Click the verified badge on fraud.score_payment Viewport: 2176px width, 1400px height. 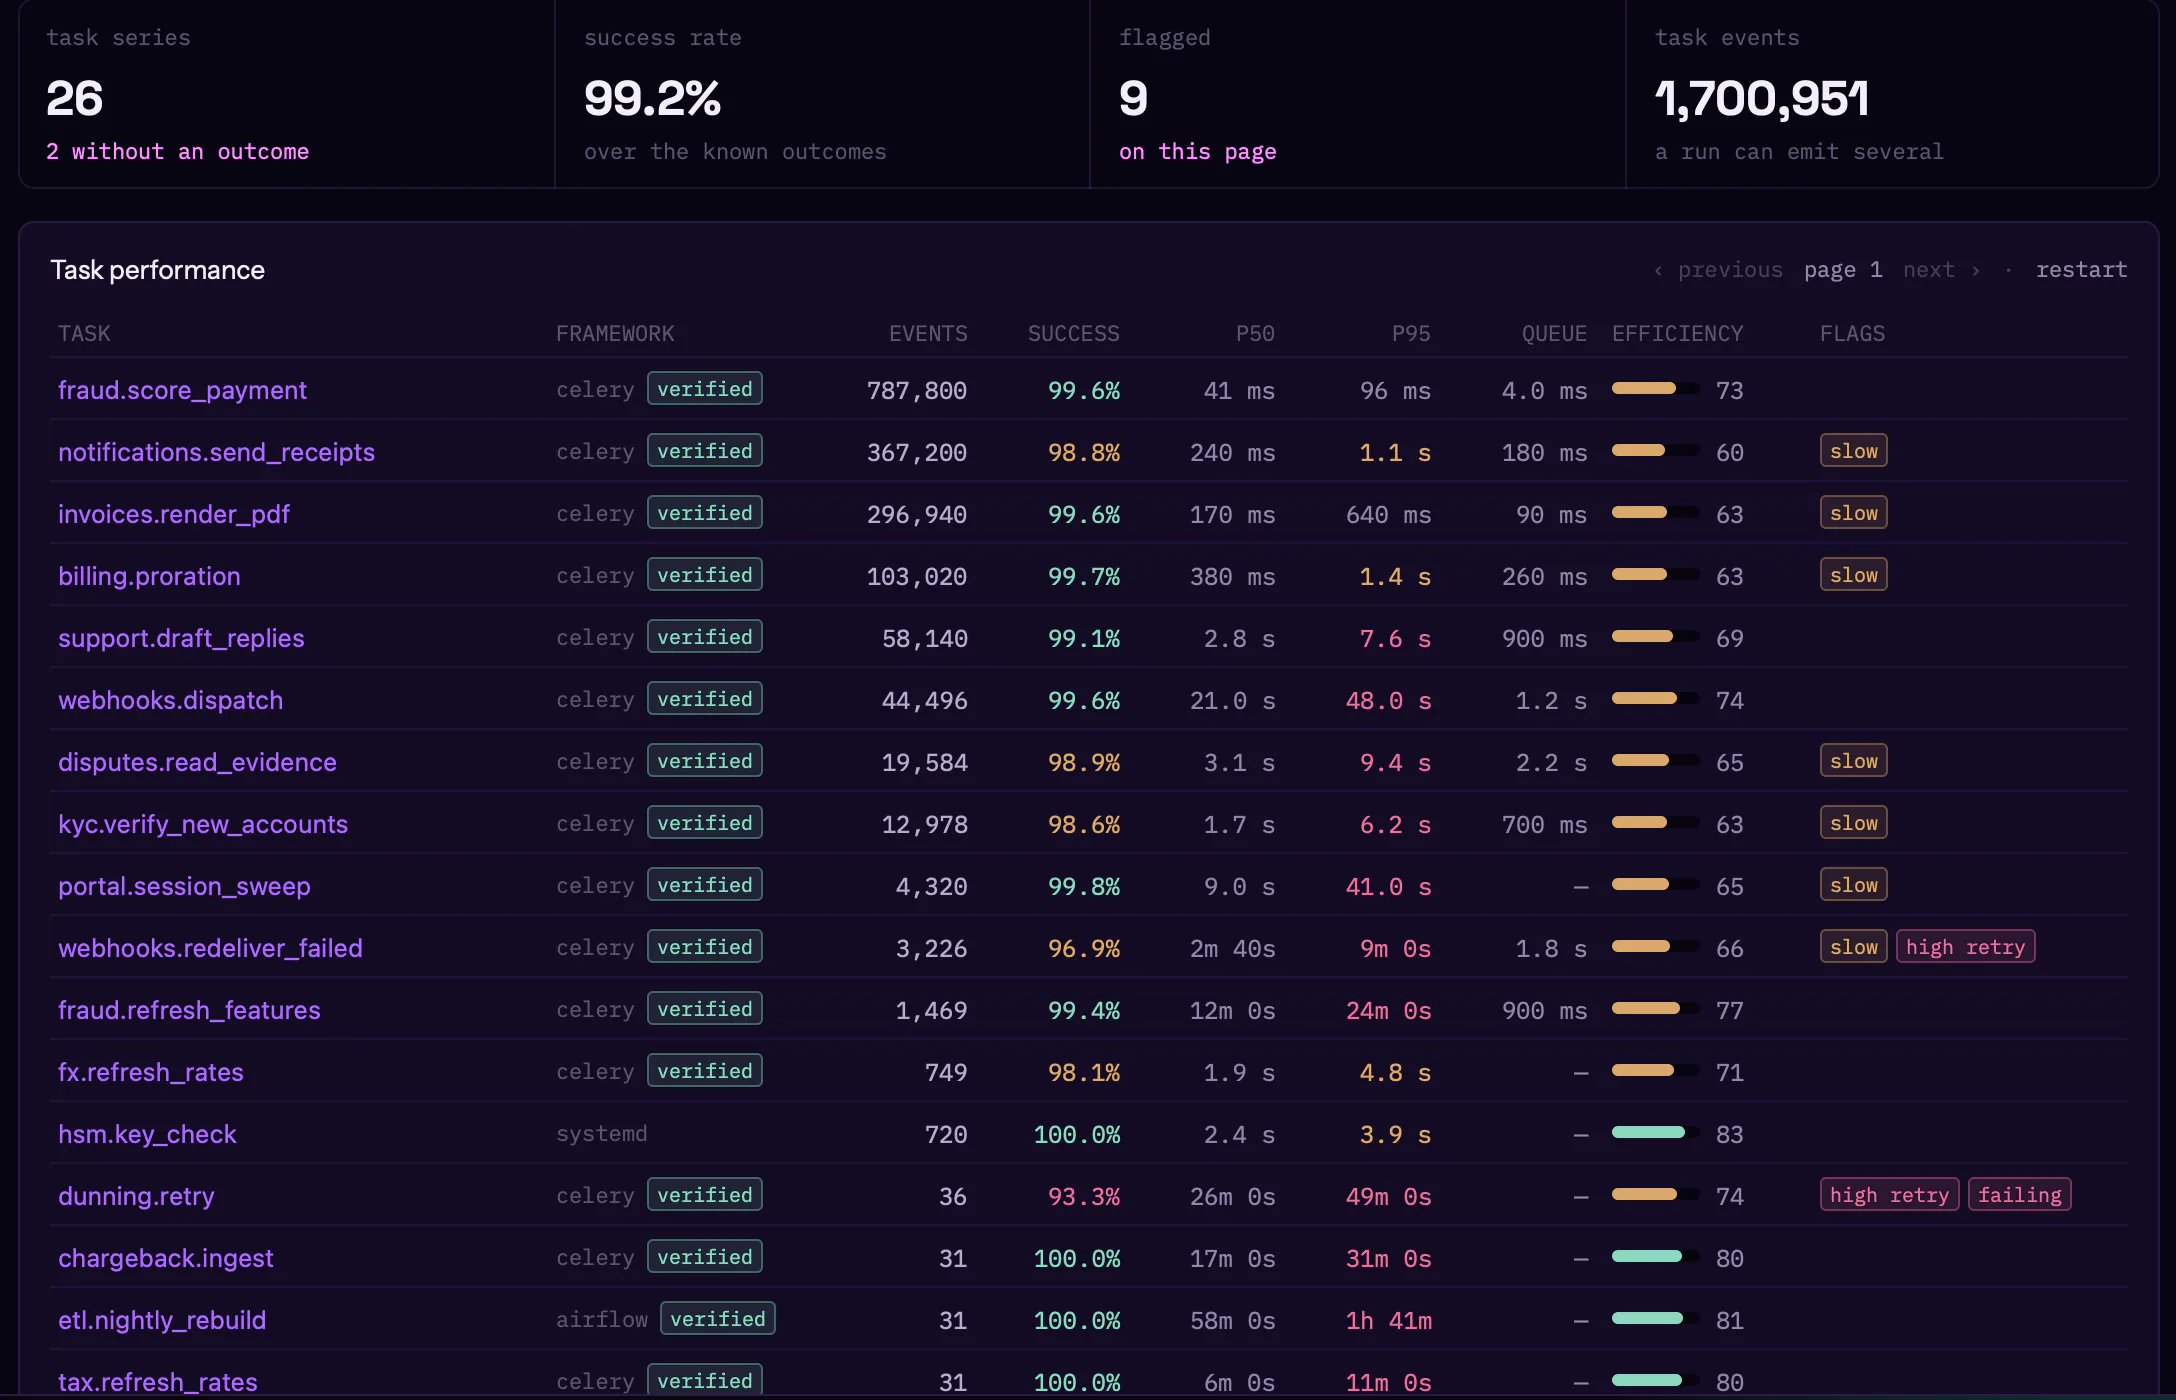coord(704,389)
